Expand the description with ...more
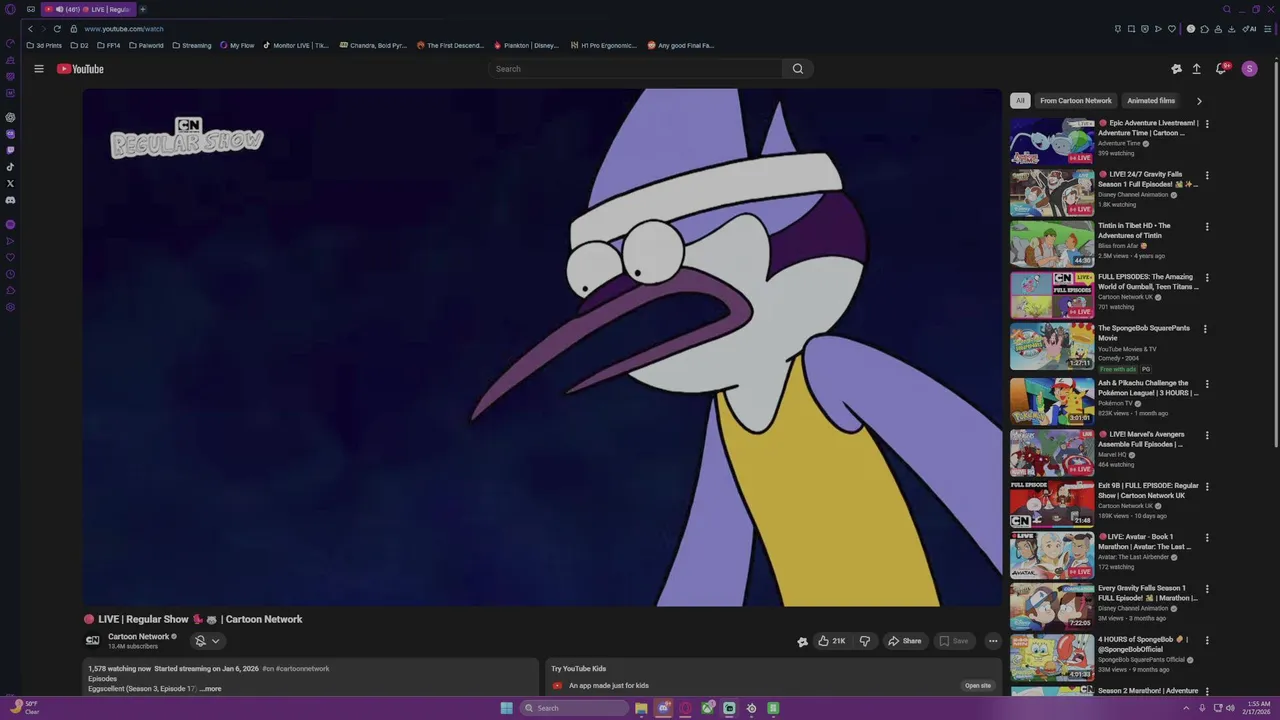The image size is (1280, 720). tap(211, 689)
